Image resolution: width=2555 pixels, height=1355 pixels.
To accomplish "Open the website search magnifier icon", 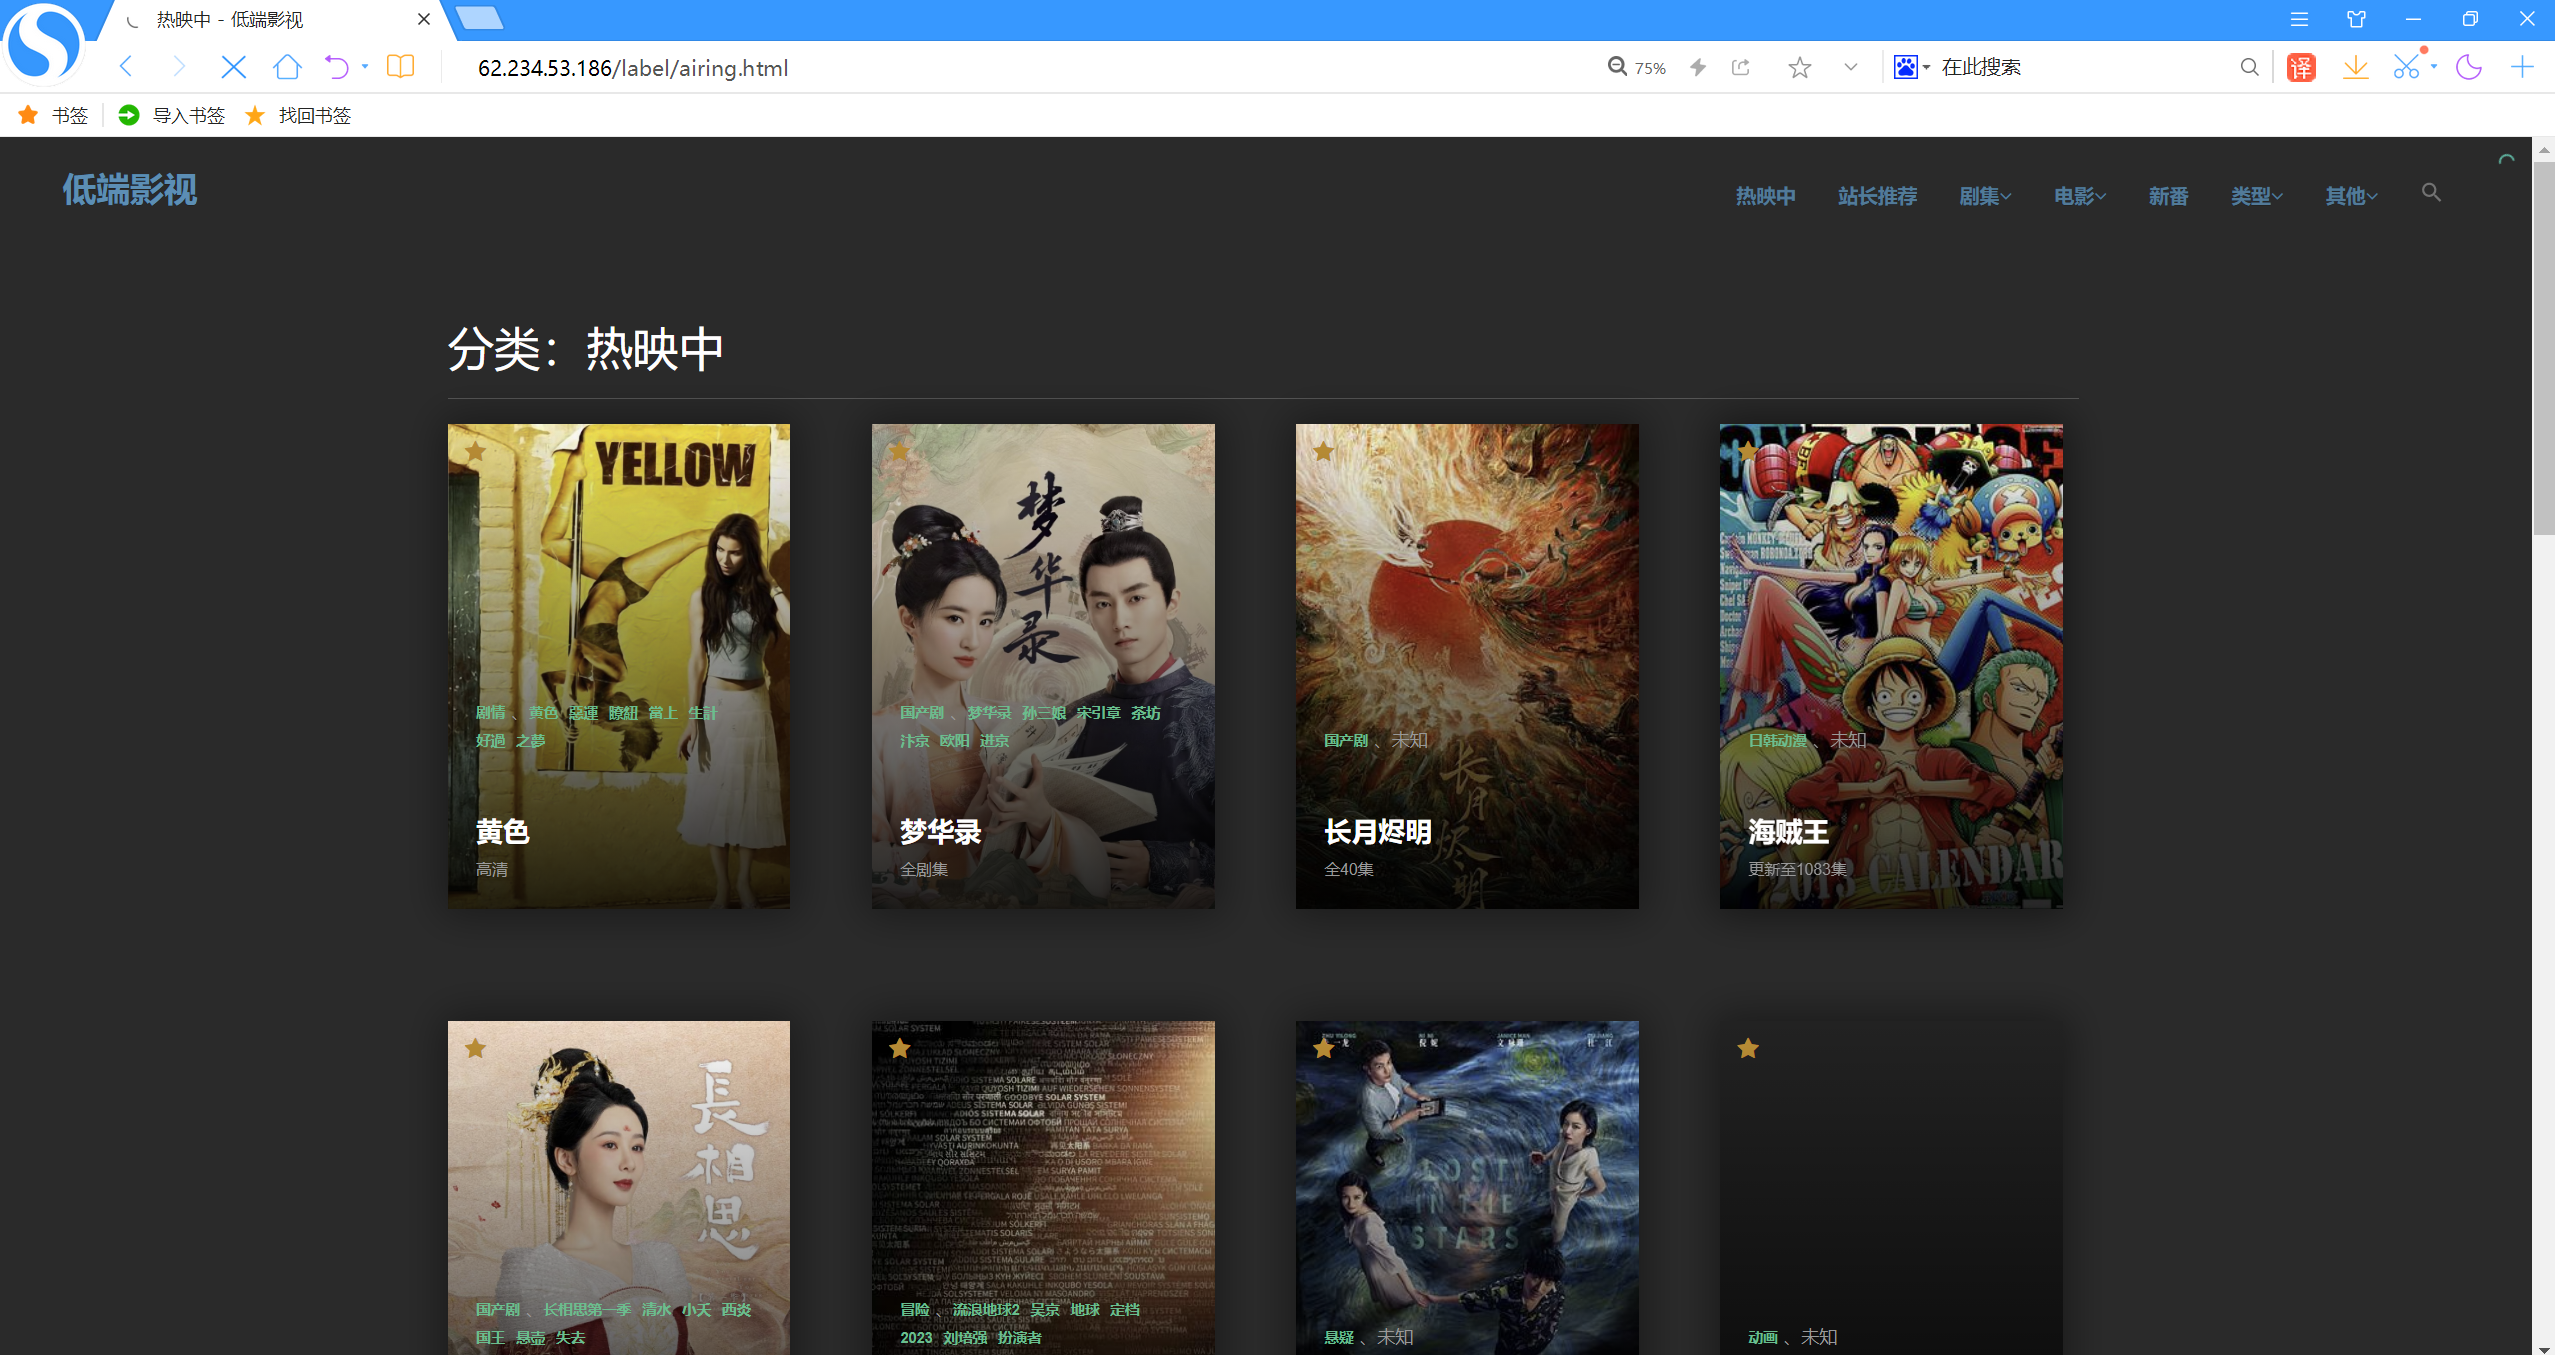I will click(x=2431, y=193).
